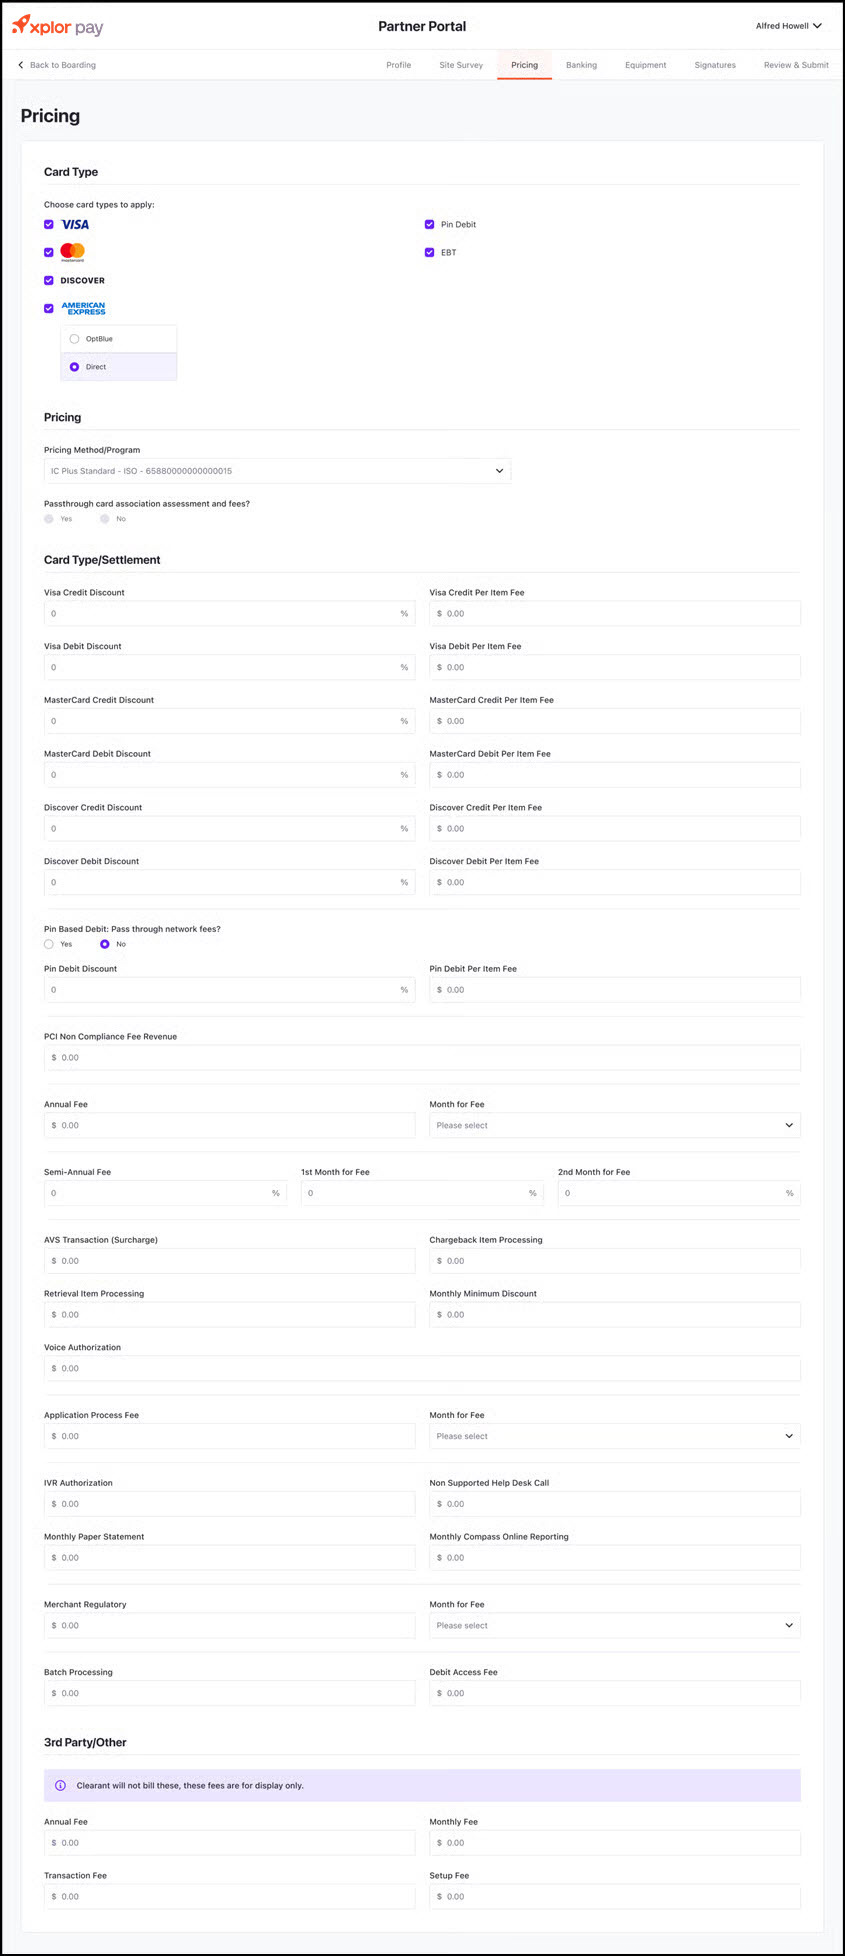The image size is (845, 1956).
Task: Click the info icon in Clearant notice
Action: (60, 1785)
